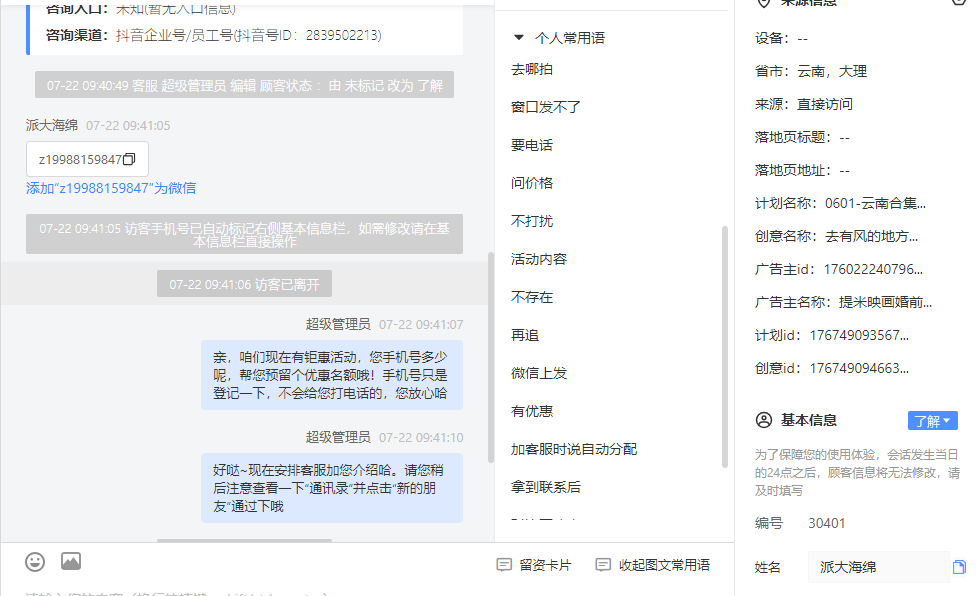Screen dimensions: 980x596
Task: Select the quick phrase 不存在
Action: point(532,297)
